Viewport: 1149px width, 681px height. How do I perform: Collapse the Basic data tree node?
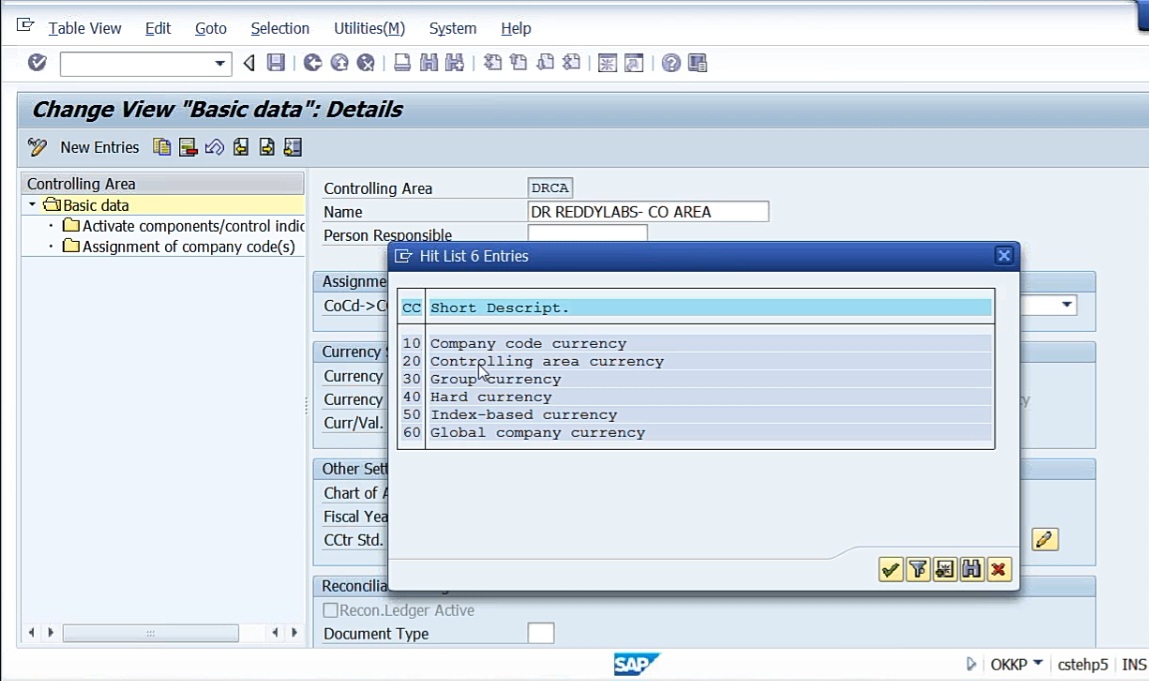[32, 205]
